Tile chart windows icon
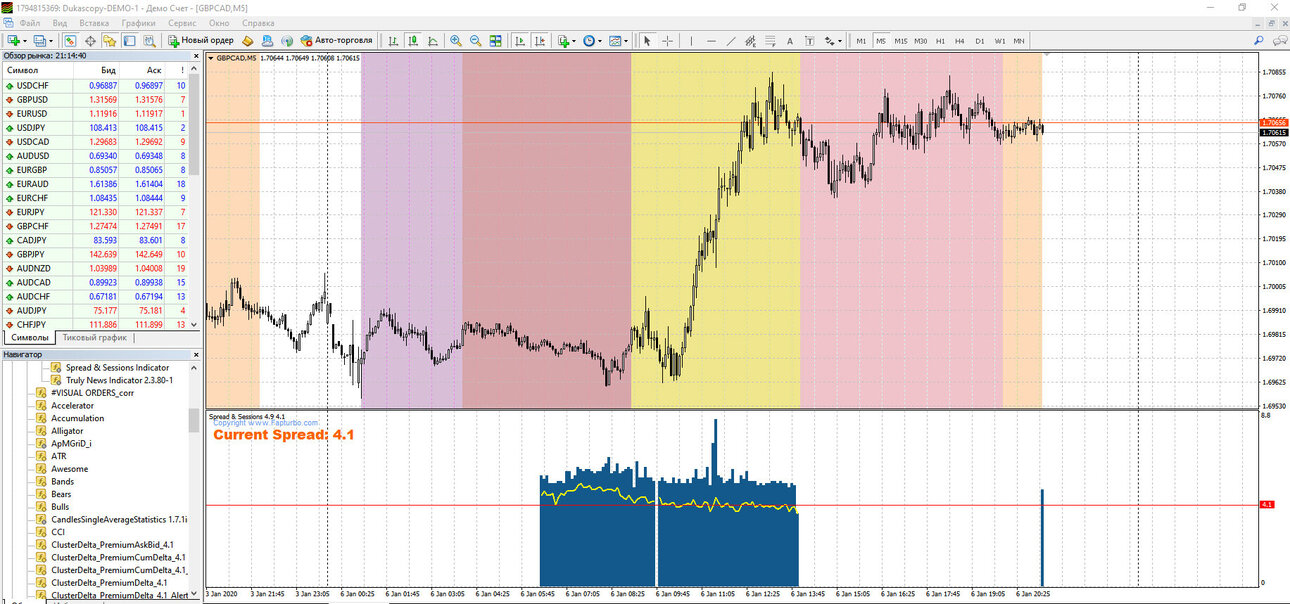The width and height of the screenshot is (1290, 604). [495, 40]
